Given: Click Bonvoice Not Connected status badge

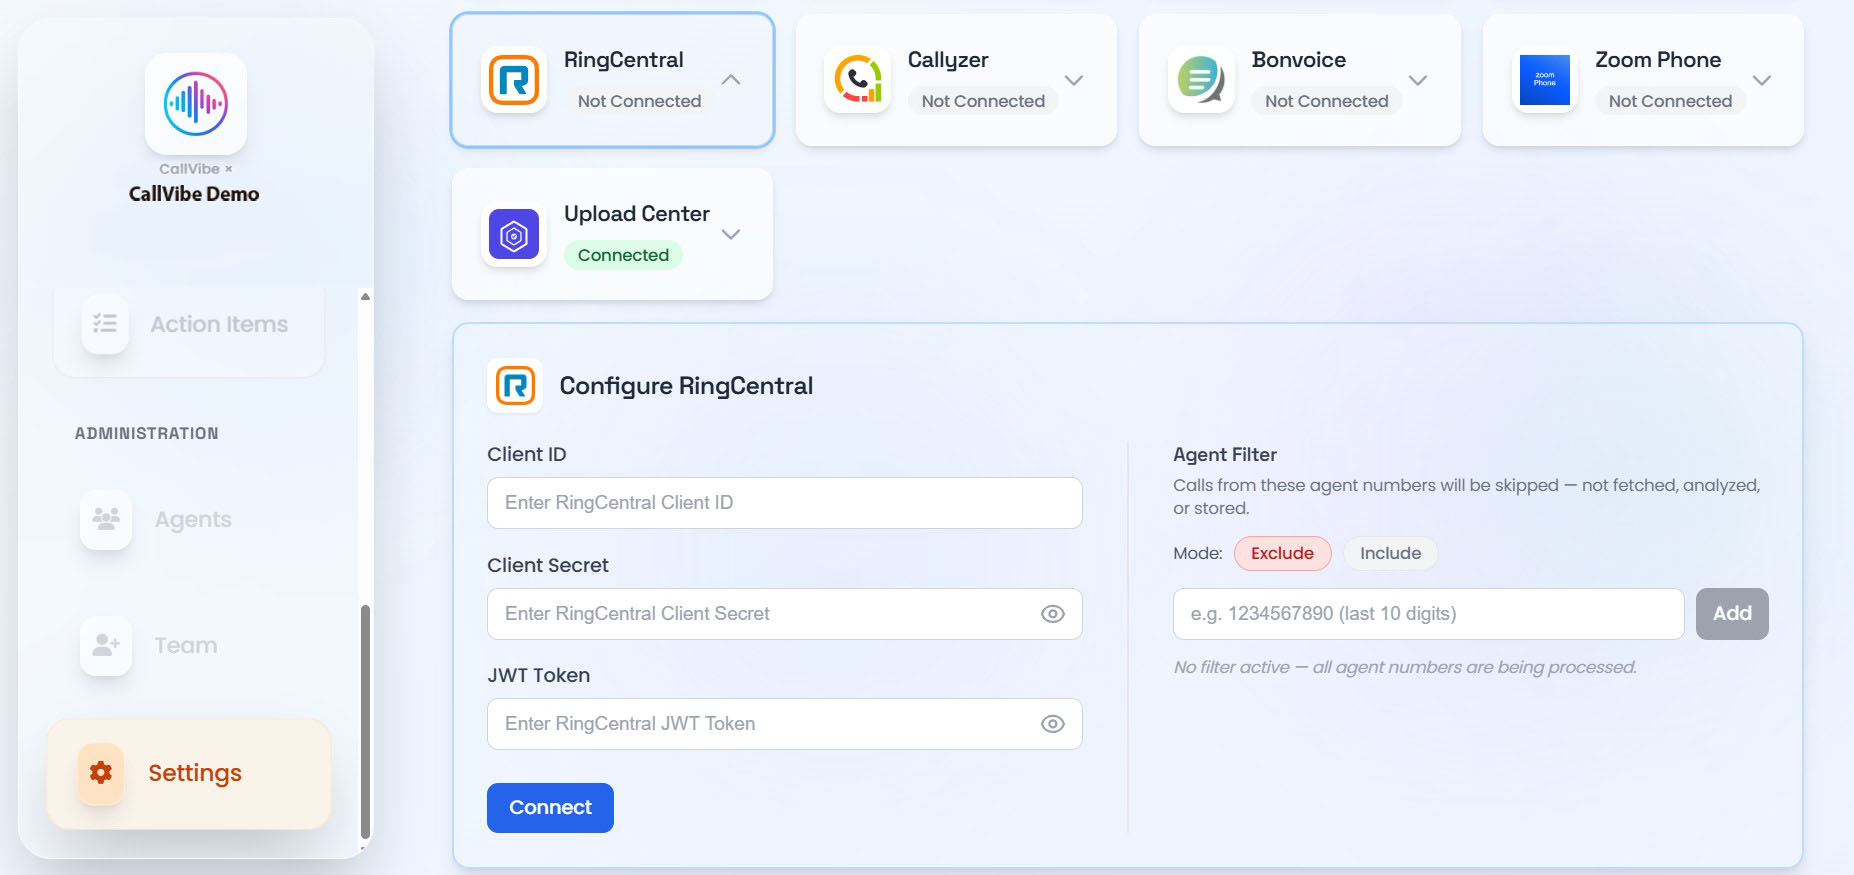Looking at the screenshot, I should click(1326, 101).
